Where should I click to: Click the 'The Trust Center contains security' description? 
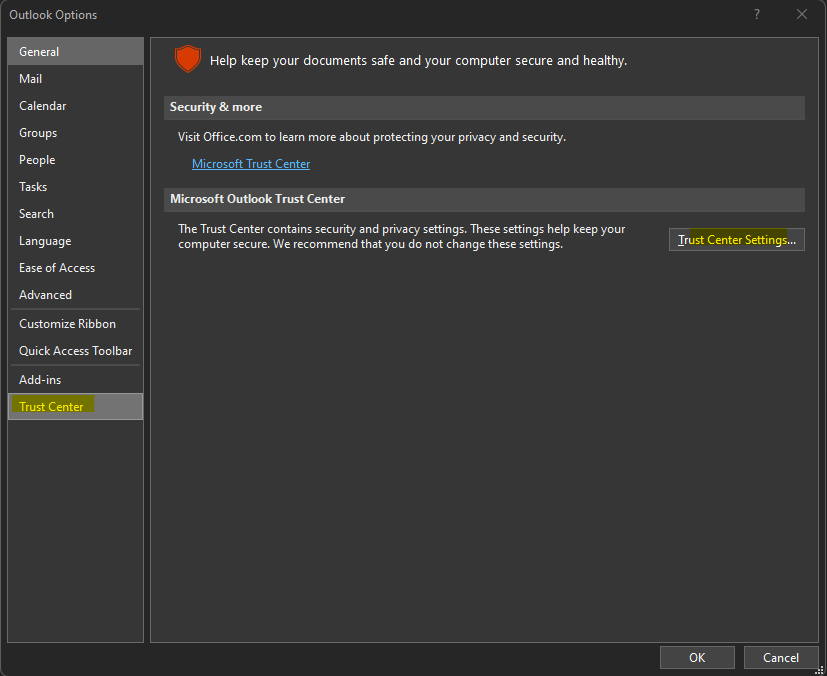(x=401, y=236)
